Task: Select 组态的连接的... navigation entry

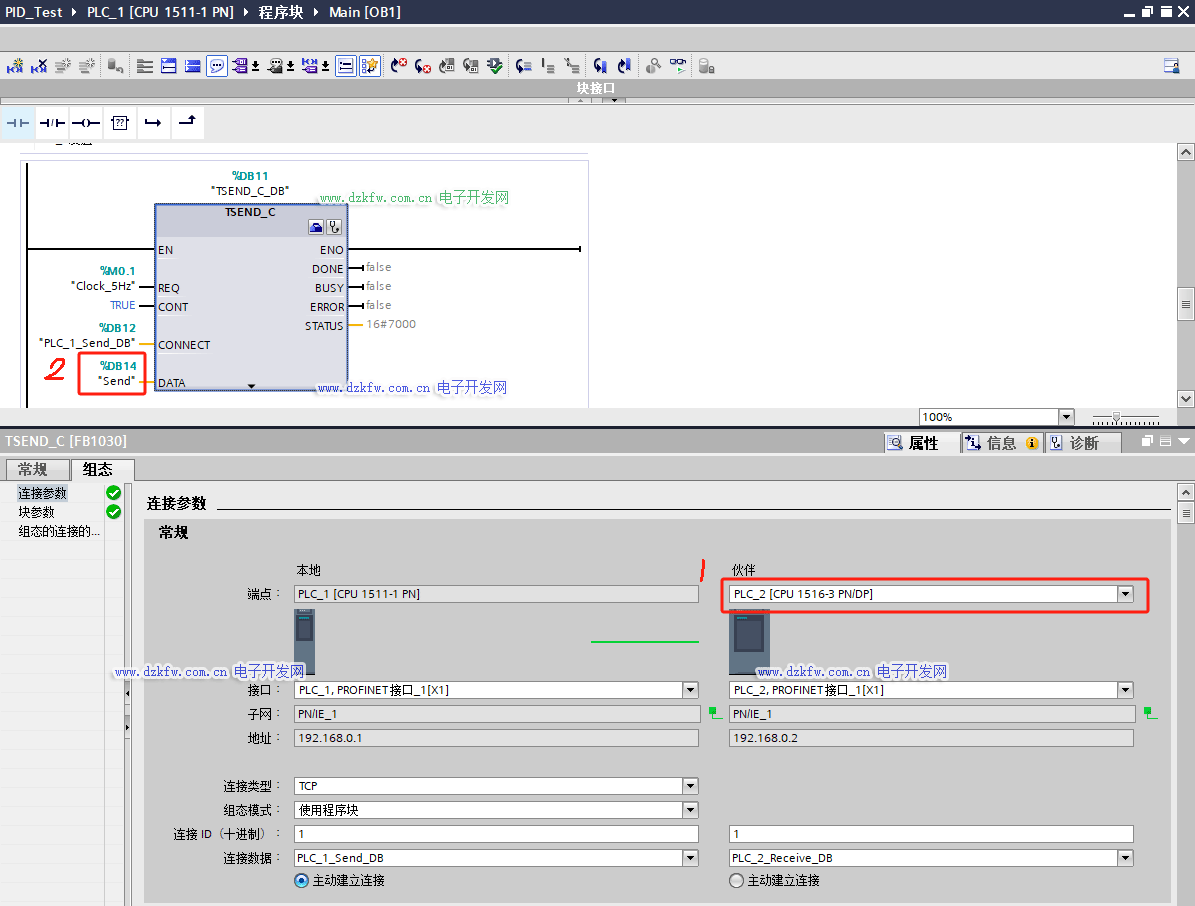Action: point(59,531)
